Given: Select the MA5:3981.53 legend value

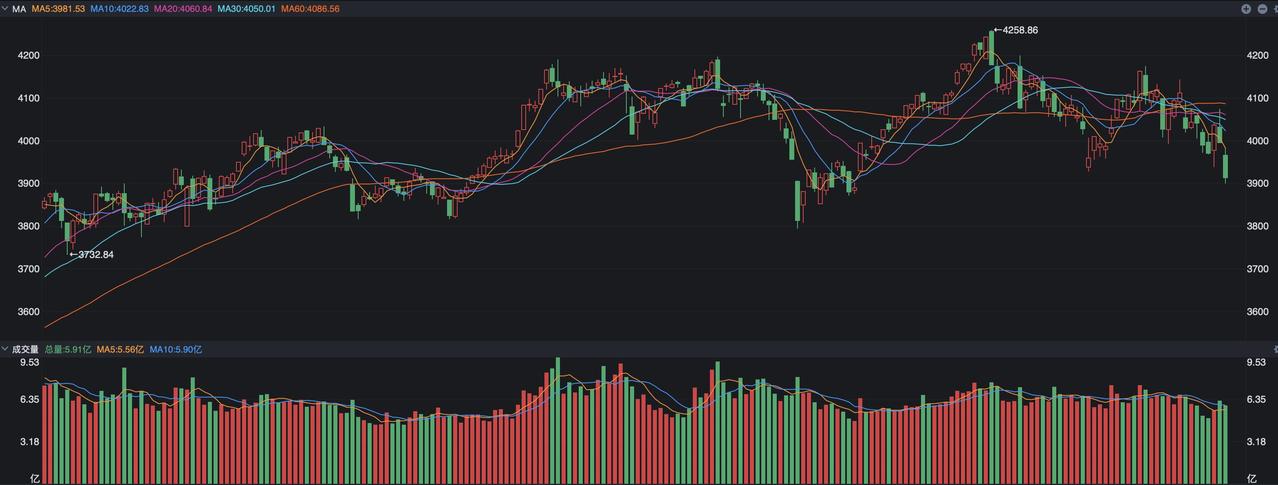Looking at the screenshot, I should point(58,8).
